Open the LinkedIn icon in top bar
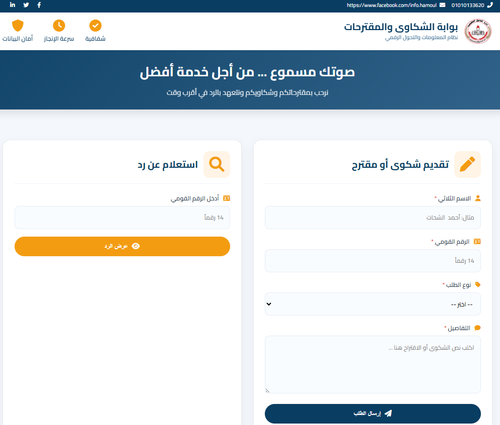 click(x=12, y=5)
